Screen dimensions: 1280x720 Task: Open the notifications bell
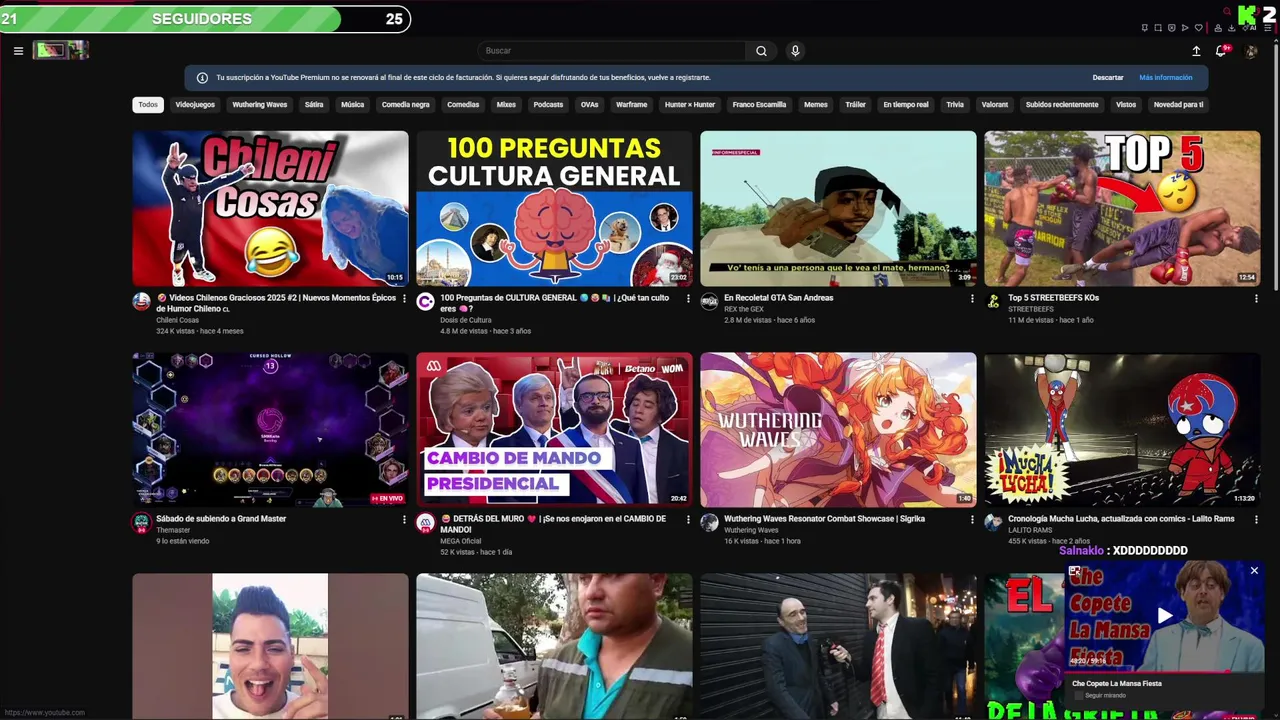pyautogui.click(x=1221, y=51)
